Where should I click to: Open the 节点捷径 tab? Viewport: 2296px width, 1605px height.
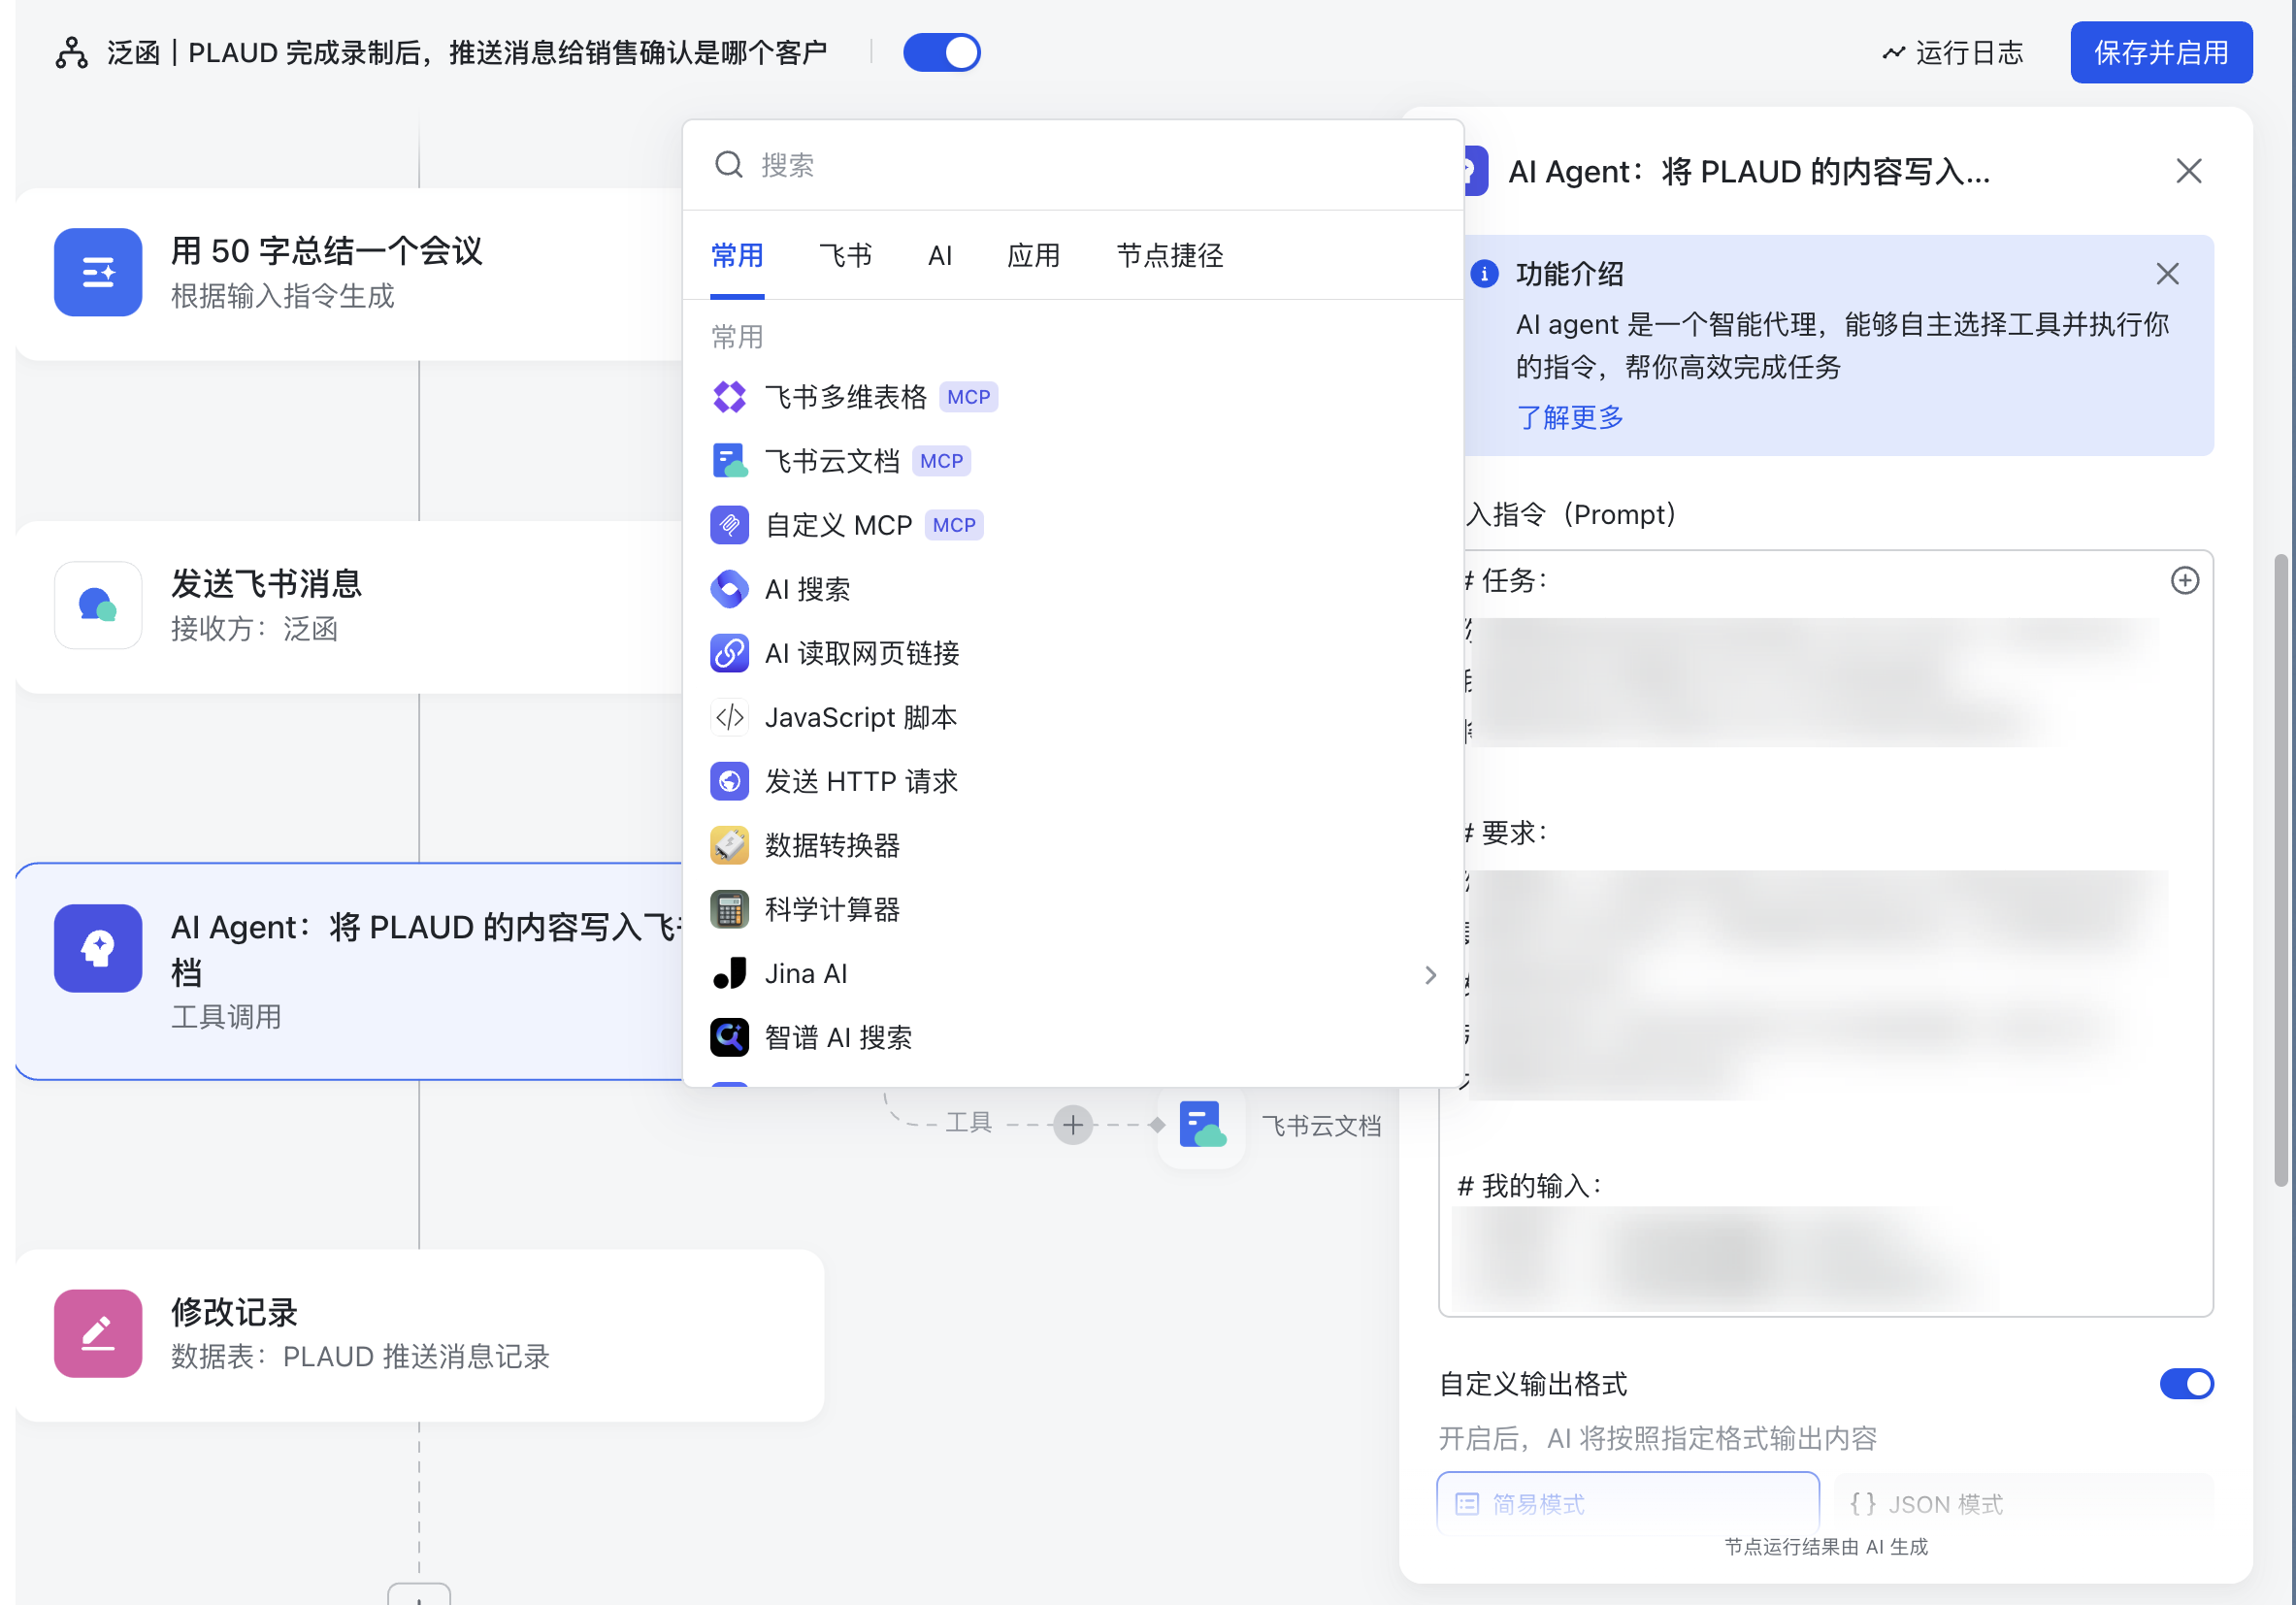1169,255
